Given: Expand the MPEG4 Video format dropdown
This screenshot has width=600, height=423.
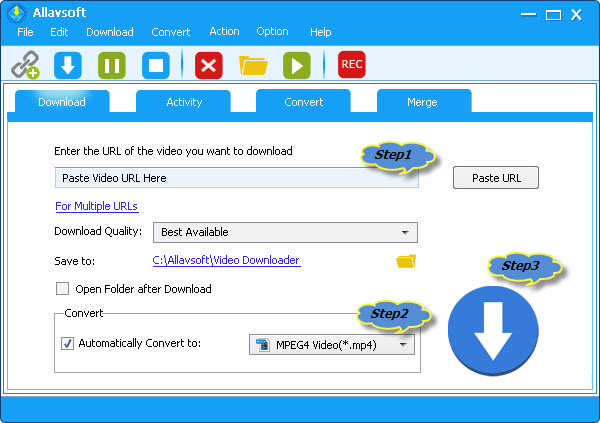Looking at the screenshot, I should point(331,345).
